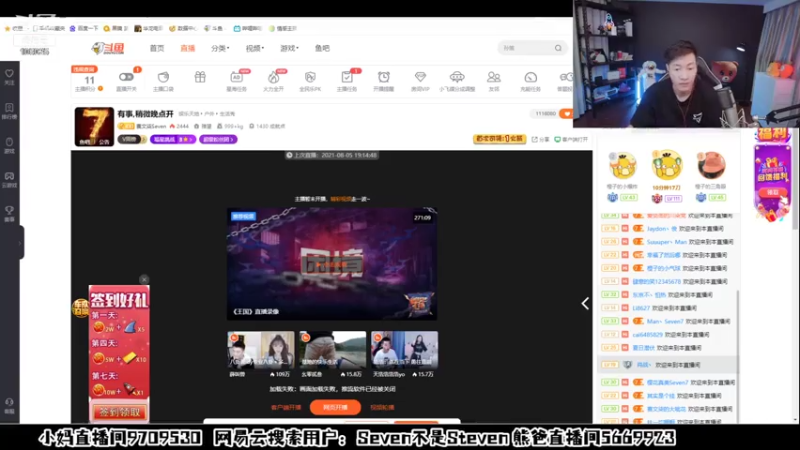The image size is (800, 450).
Task: Click the 签到领取 sign-in button
Action: [119, 412]
